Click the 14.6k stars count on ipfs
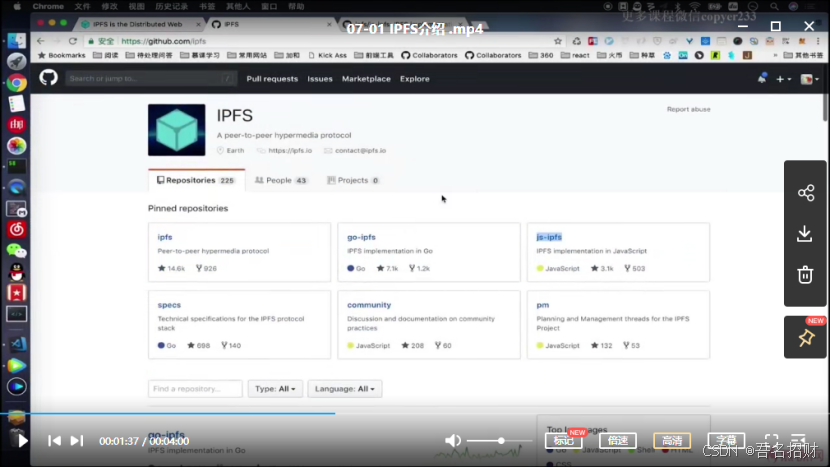831x467 pixels. tap(171, 268)
